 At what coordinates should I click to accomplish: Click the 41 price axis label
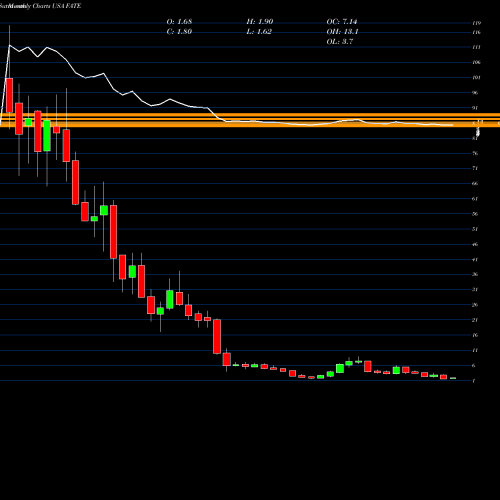tap(475, 259)
